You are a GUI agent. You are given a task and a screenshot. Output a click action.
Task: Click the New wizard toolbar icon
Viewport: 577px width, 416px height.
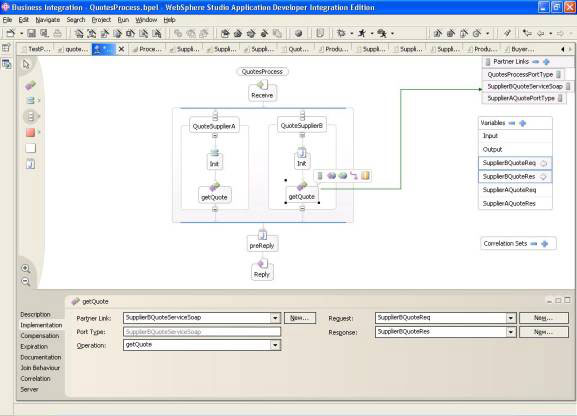(x=10, y=34)
